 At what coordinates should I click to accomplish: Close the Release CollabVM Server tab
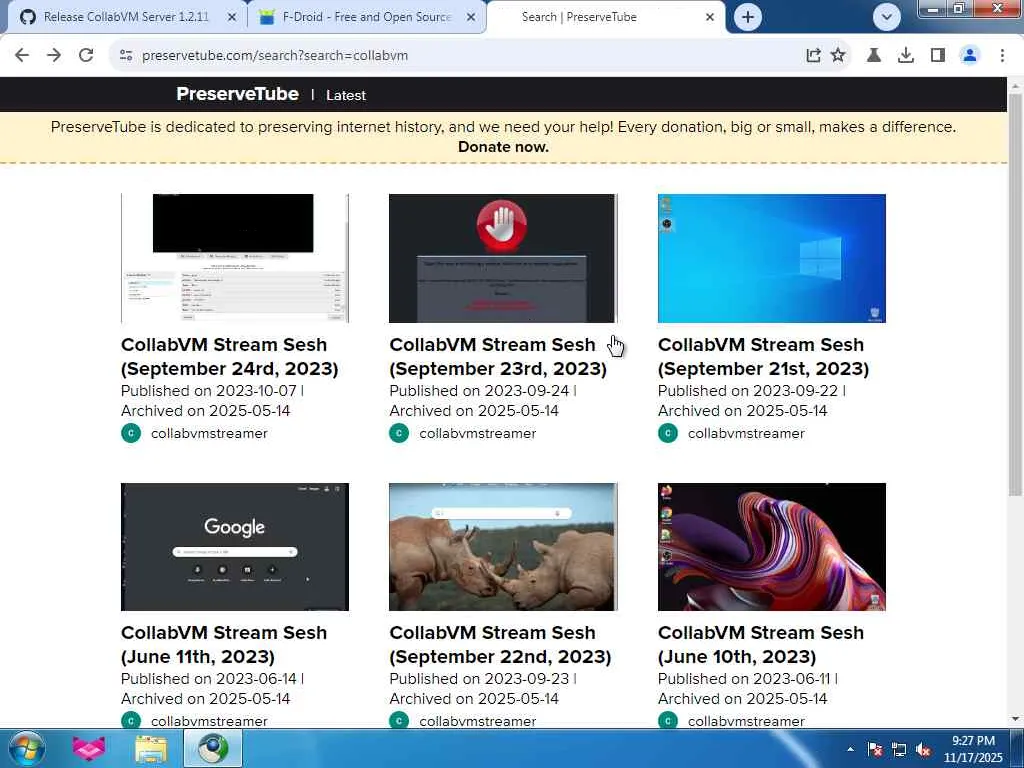[232, 18]
